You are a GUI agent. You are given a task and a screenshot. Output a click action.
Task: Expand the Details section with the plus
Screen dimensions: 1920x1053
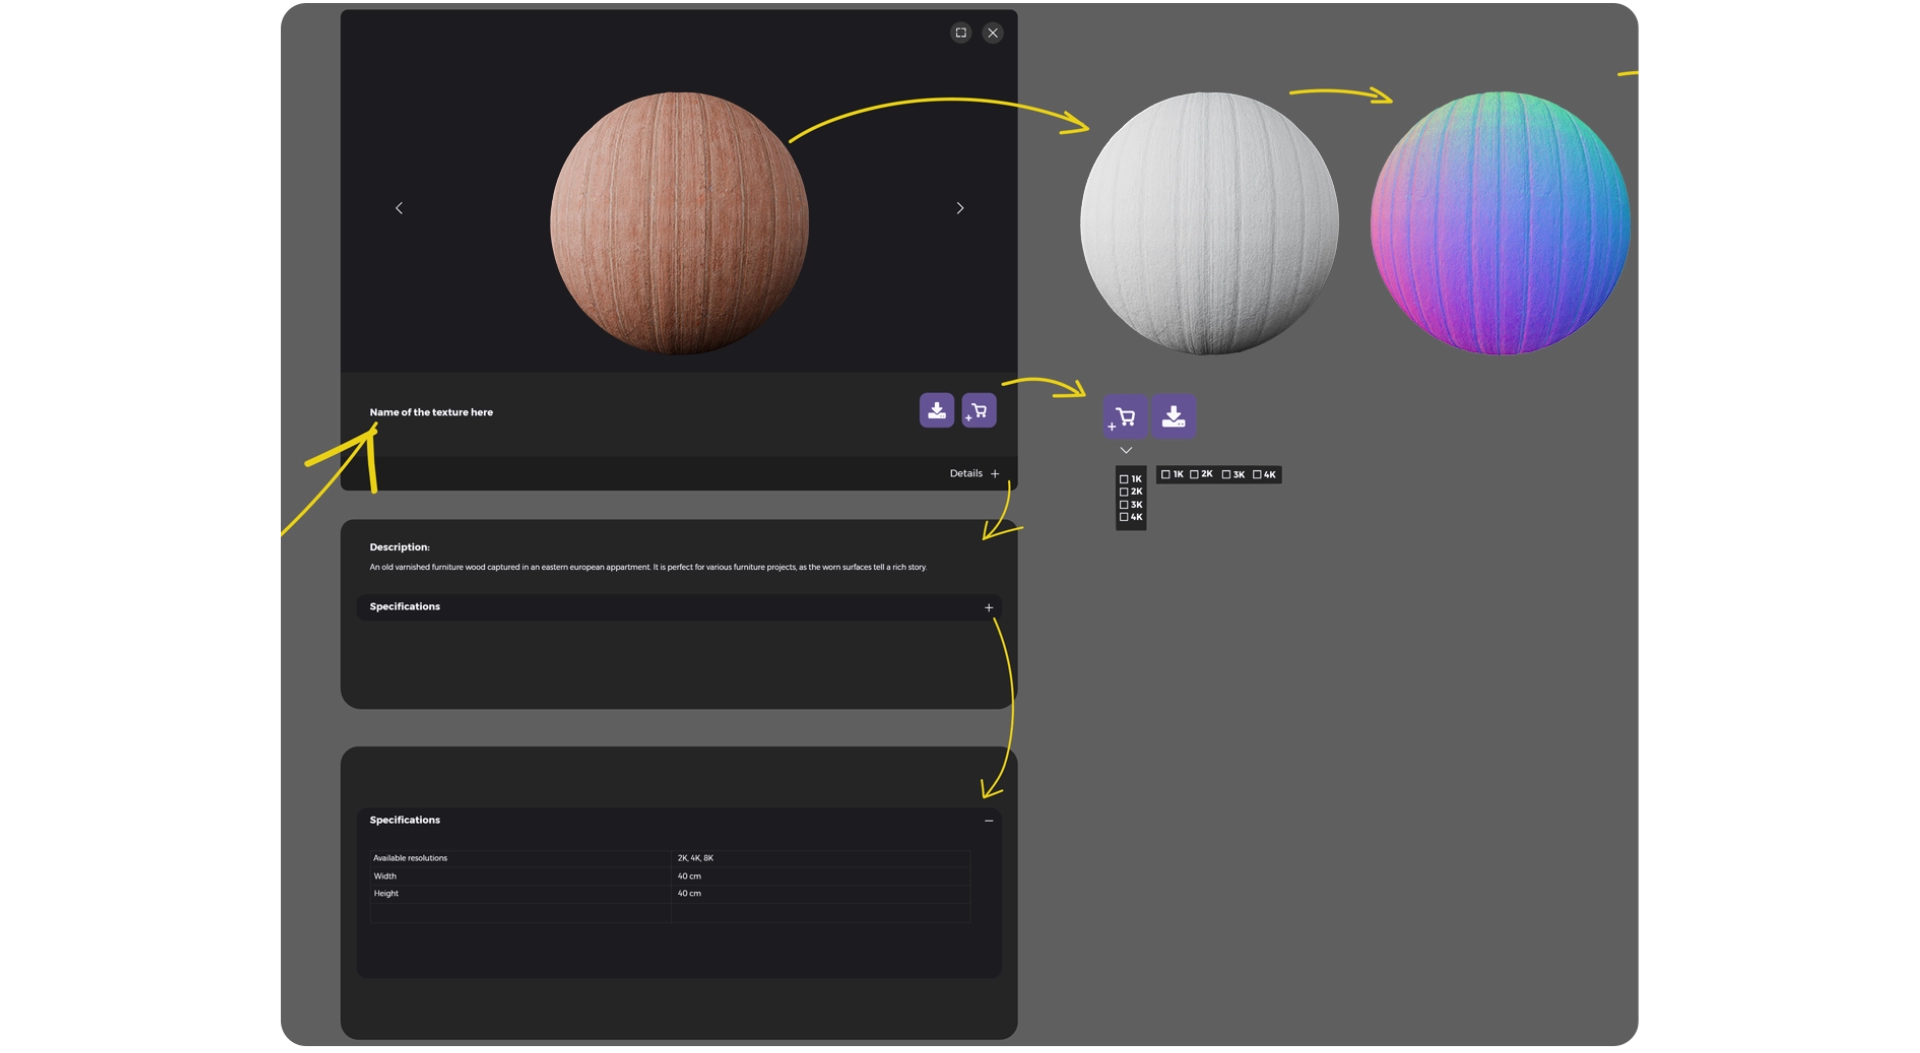(x=995, y=474)
